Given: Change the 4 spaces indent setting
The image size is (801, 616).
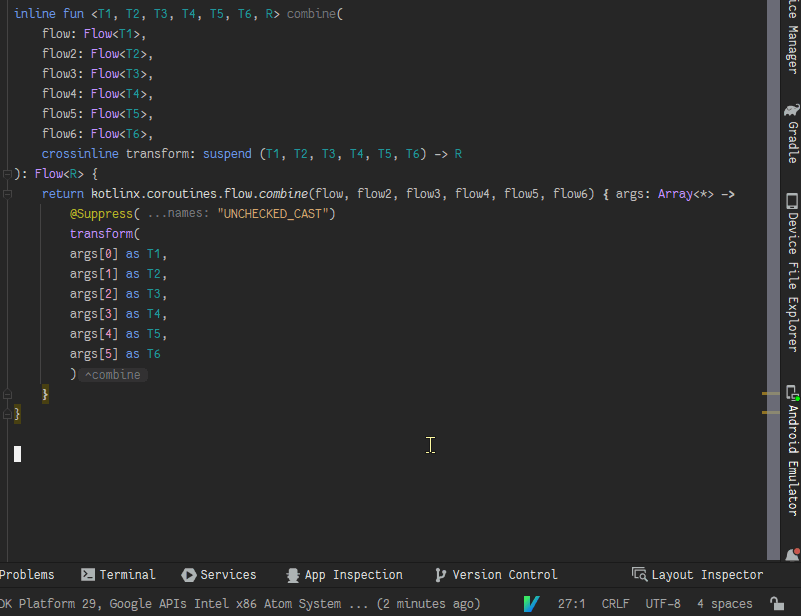Looking at the screenshot, I should 724,604.
